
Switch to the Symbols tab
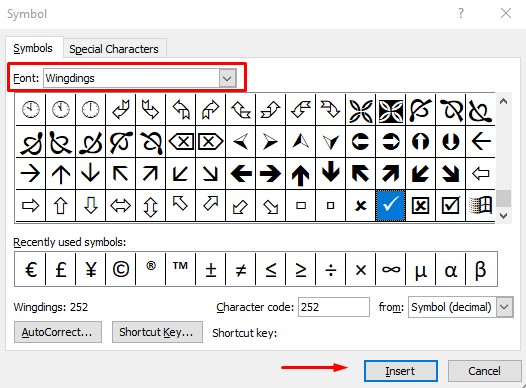(x=33, y=48)
